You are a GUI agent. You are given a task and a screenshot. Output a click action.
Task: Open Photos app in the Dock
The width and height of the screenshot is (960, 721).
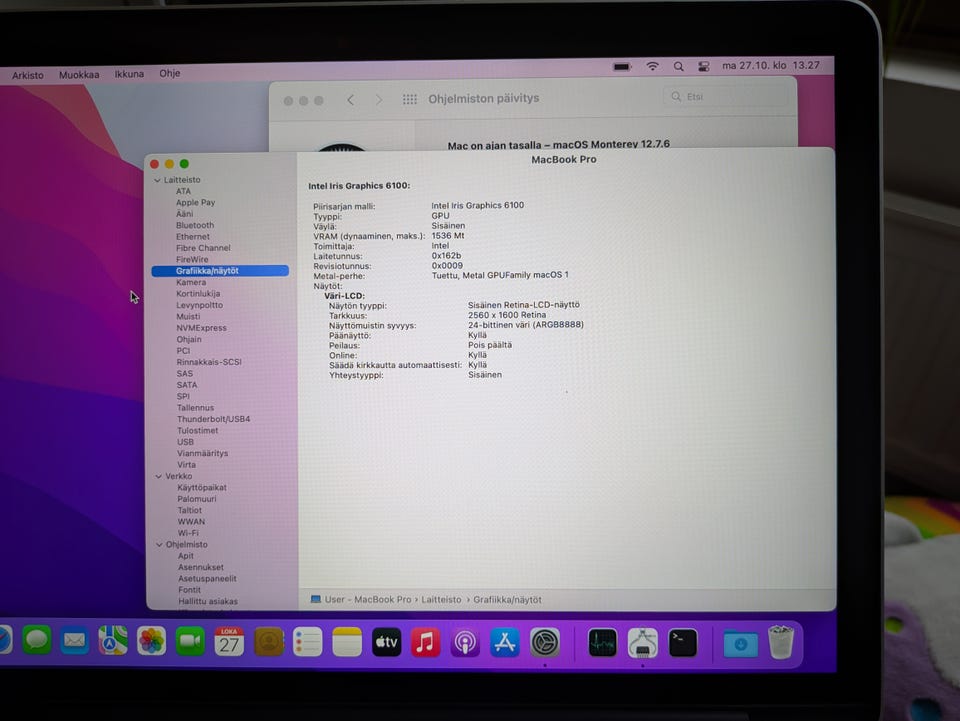(x=151, y=641)
